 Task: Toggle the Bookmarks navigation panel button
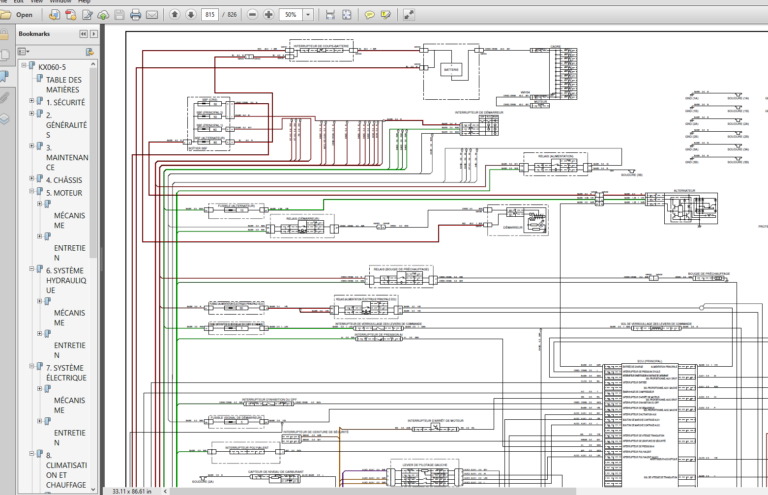(5, 76)
